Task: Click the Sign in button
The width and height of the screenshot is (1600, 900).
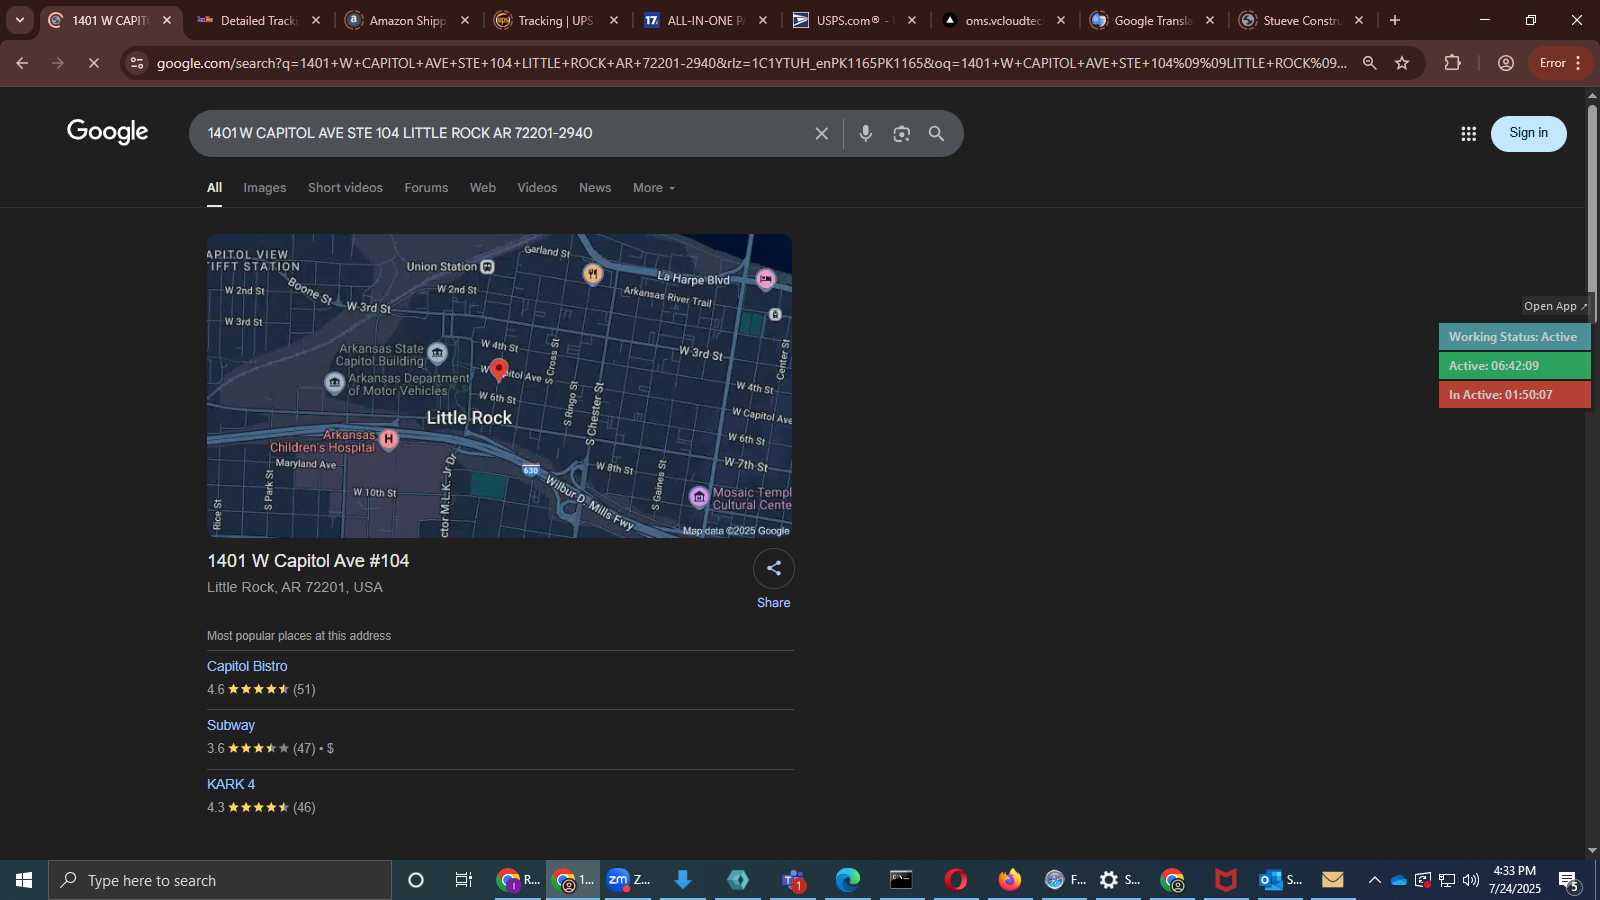Action: tap(1528, 133)
